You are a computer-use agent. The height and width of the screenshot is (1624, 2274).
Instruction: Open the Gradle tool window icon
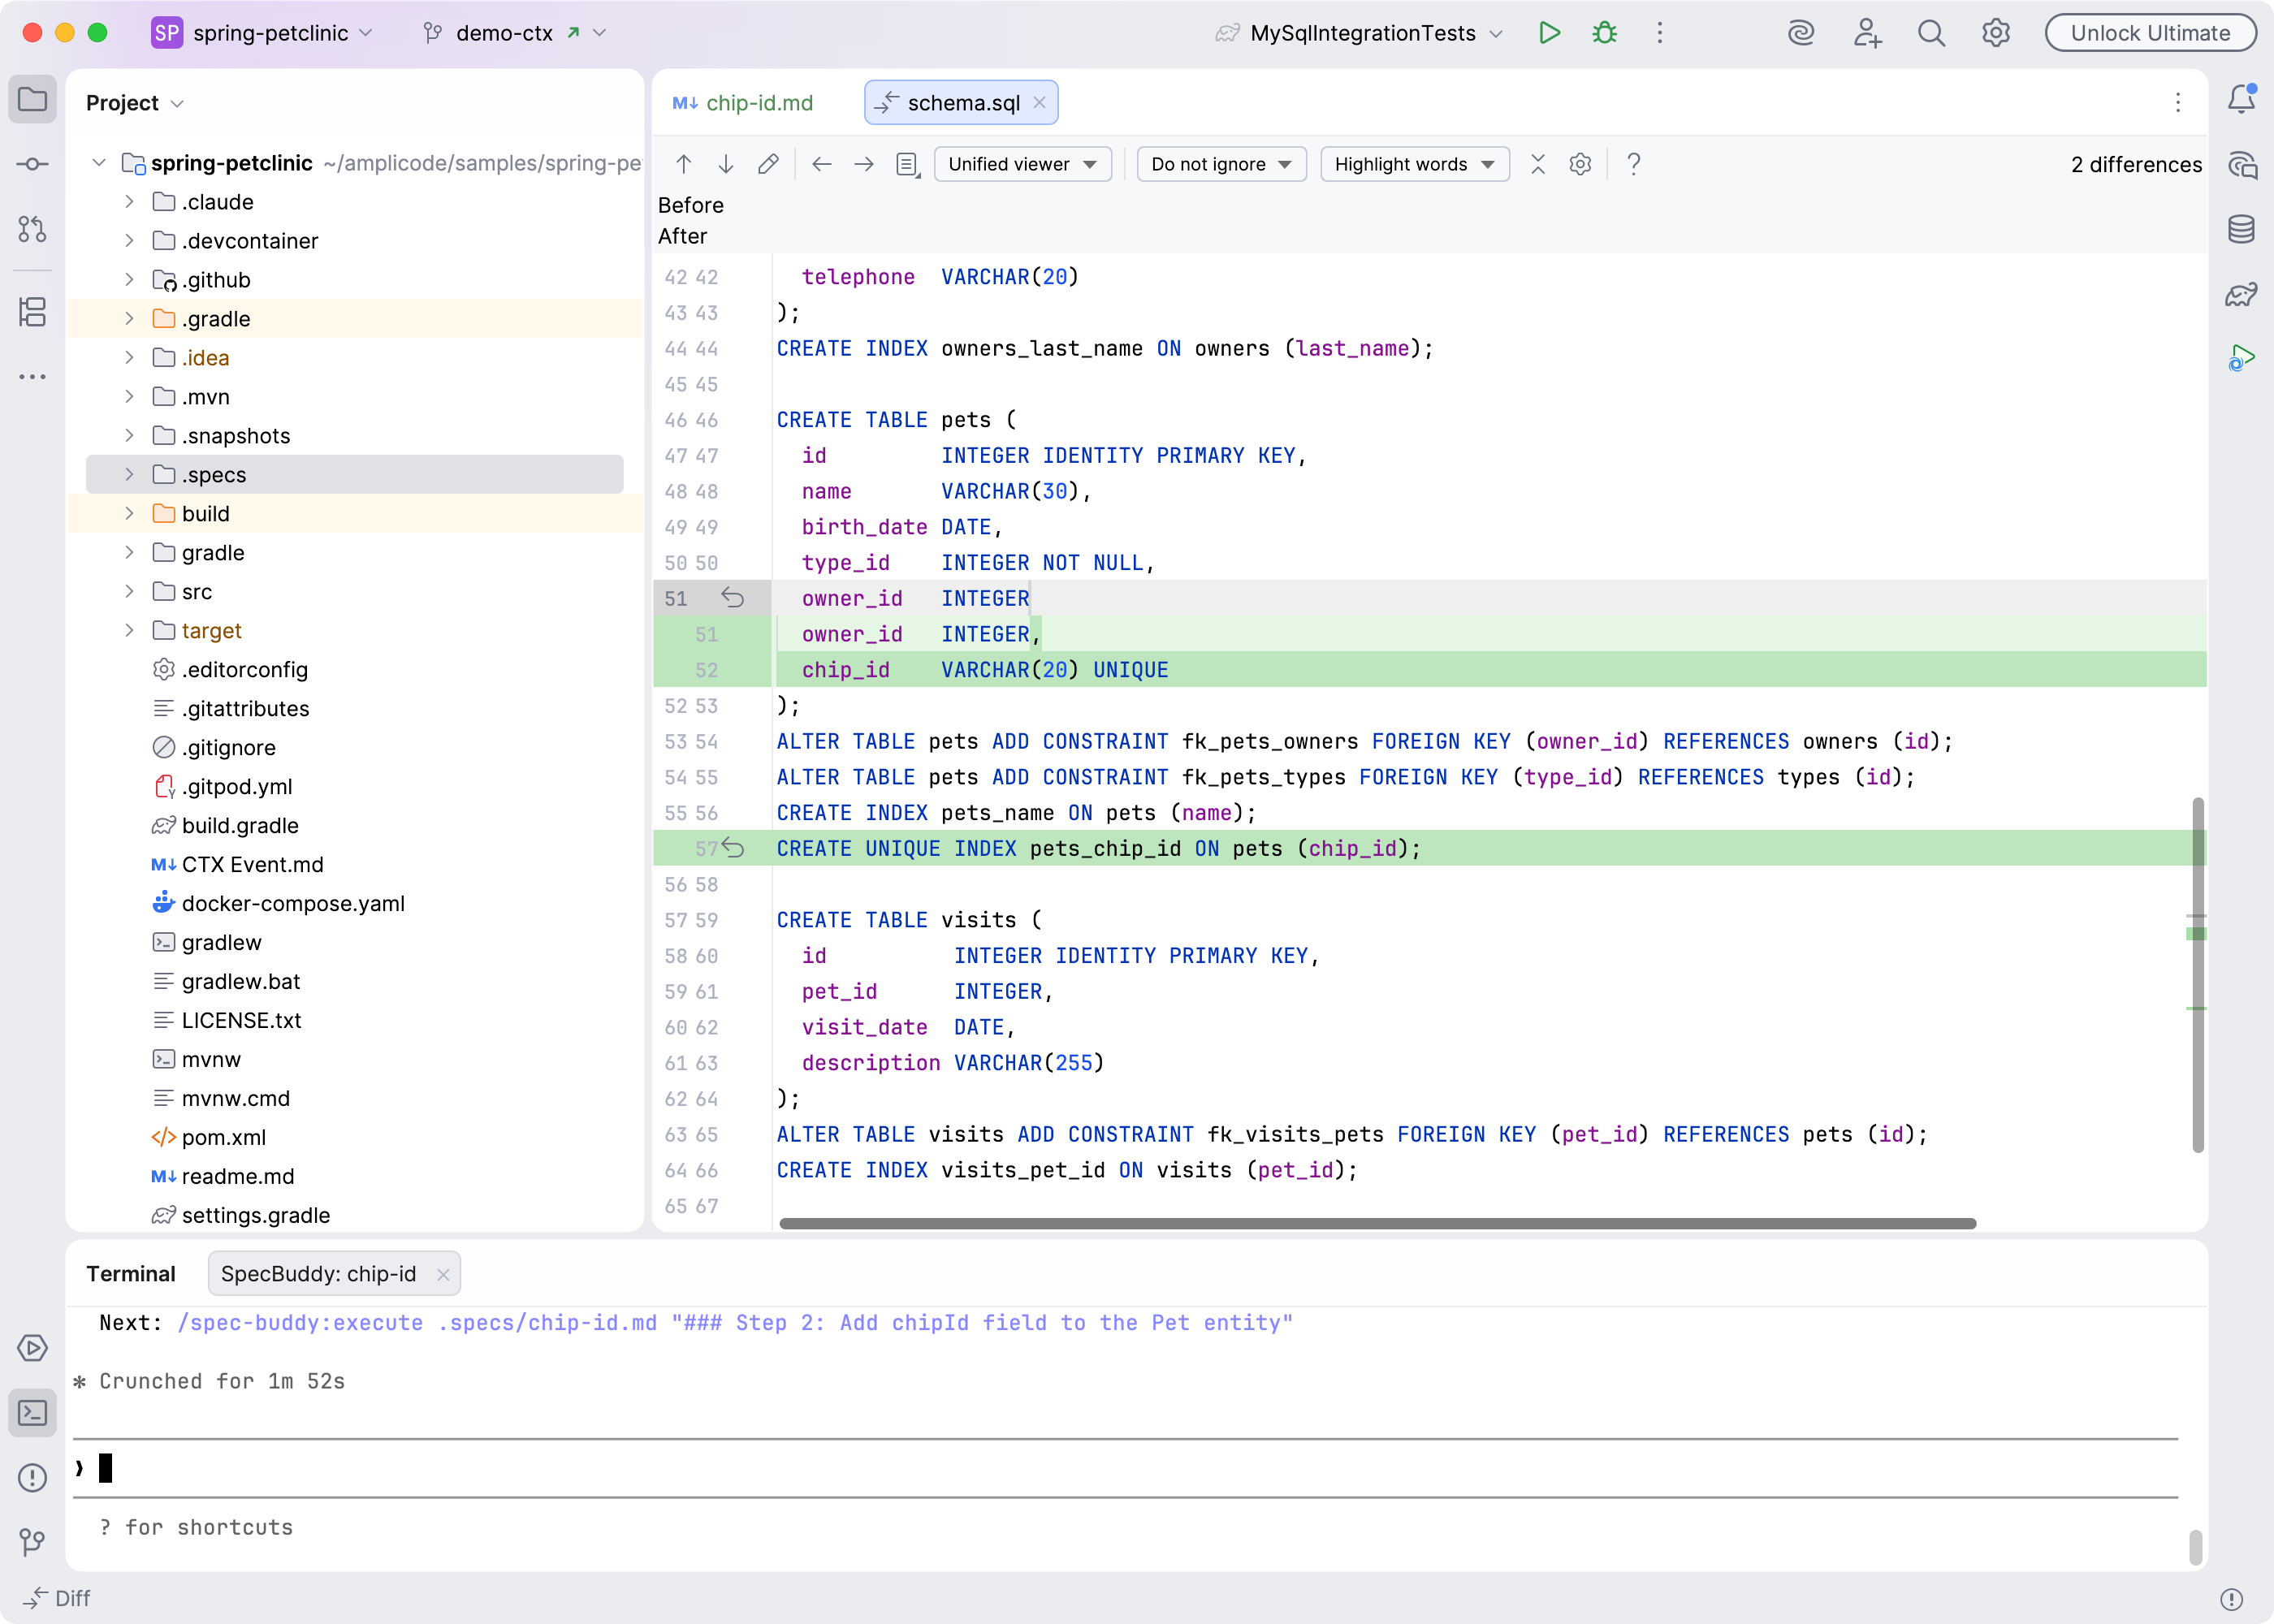(x=2240, y=294)
